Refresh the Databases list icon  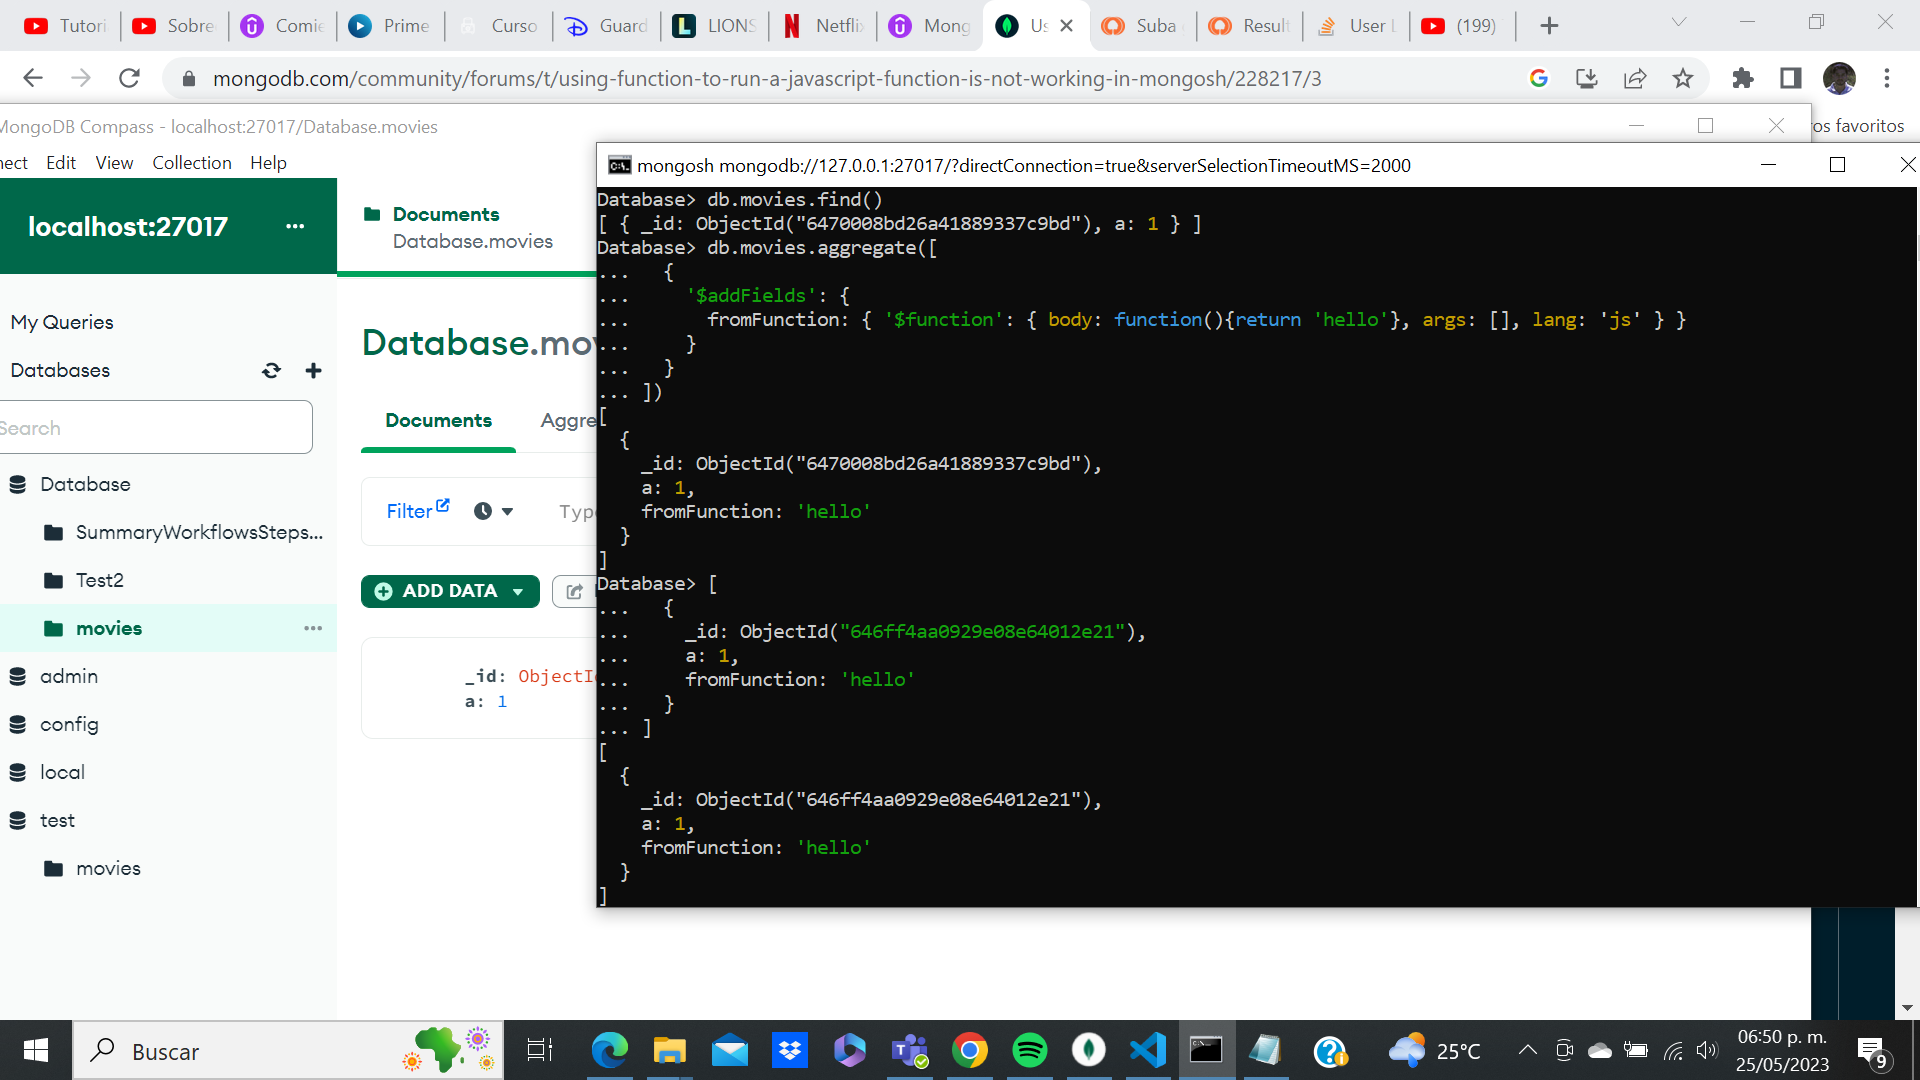click(x=271, y=371)
